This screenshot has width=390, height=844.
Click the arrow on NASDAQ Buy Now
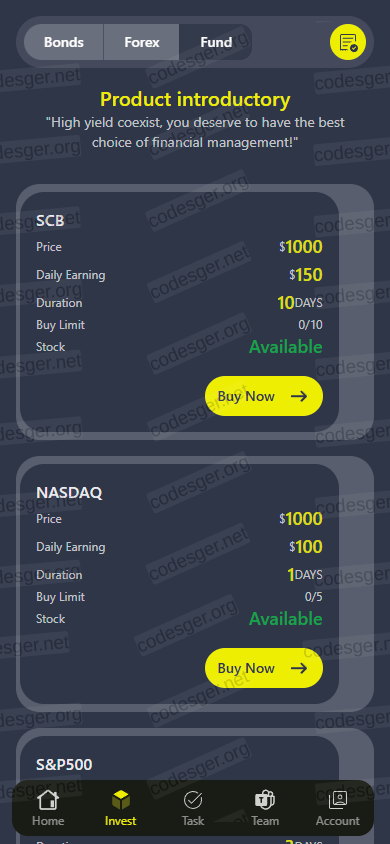tap(299, 668)
